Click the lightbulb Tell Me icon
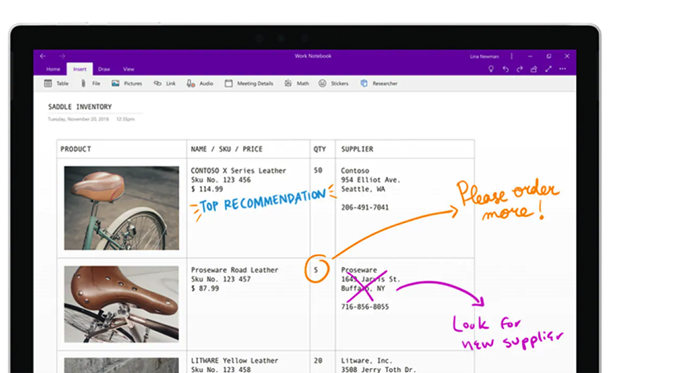678x373 pixels. click(x=491, y=69)
